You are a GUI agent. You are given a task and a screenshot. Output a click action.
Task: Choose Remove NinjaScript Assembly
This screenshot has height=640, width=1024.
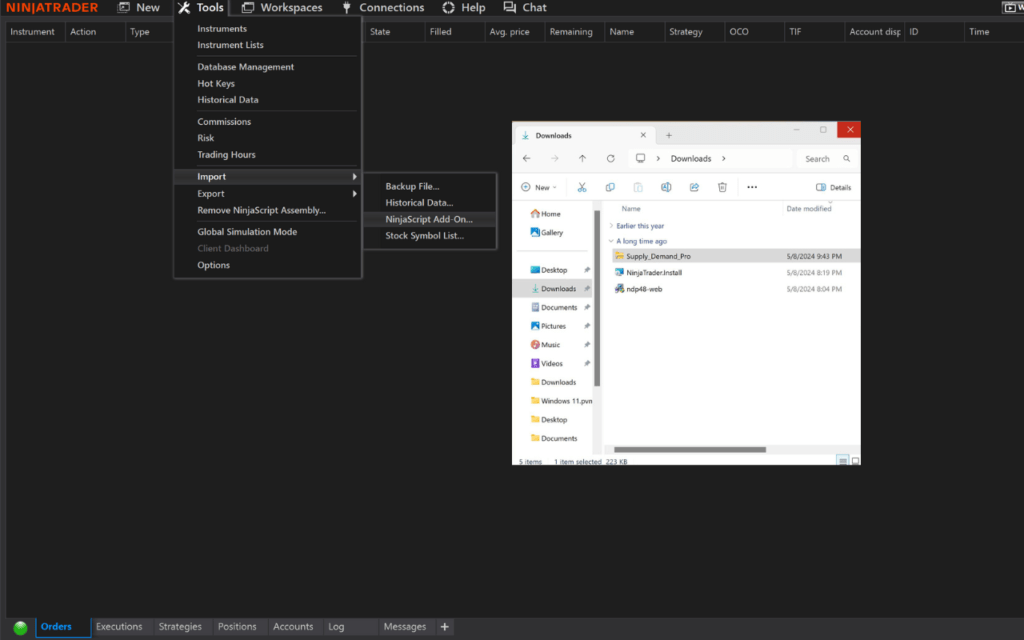coord(261,210)
